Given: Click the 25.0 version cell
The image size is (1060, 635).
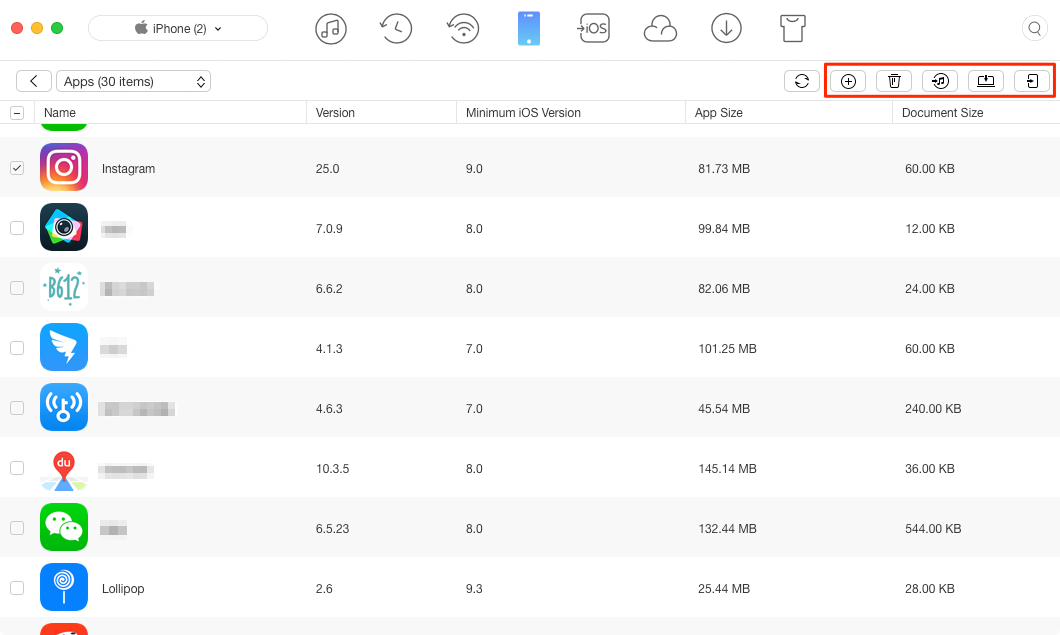Looking at the screenshot, I should [x=327, y=169].
